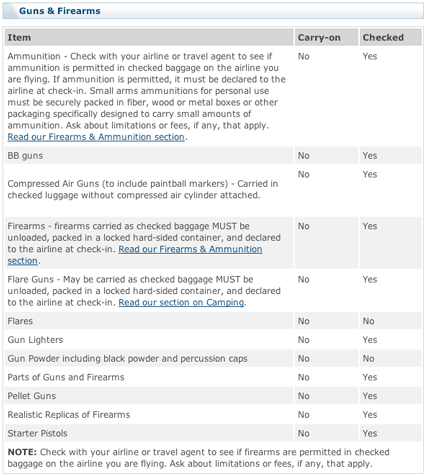Click the 'Gun Lighters' item label
425x475 pixels.
[x=35, y=340]
